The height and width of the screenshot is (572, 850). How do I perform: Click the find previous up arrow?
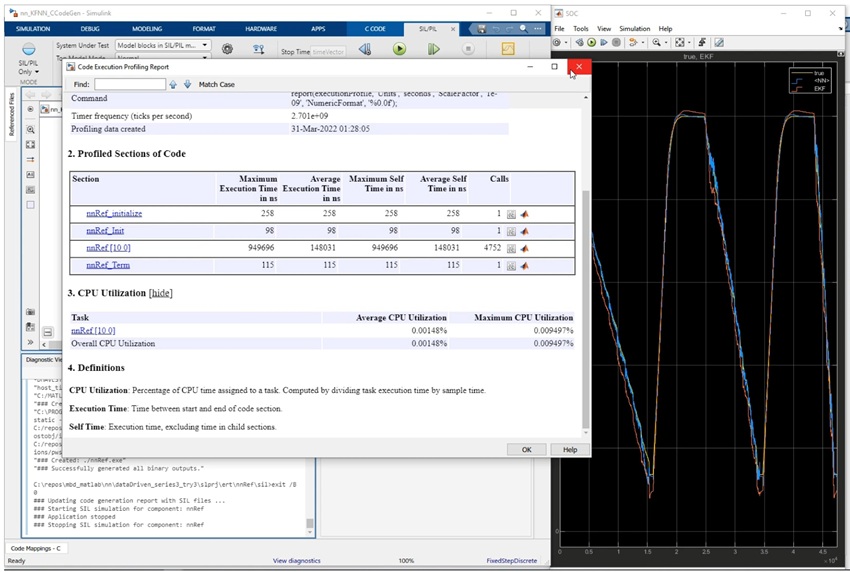click(173, 85)
